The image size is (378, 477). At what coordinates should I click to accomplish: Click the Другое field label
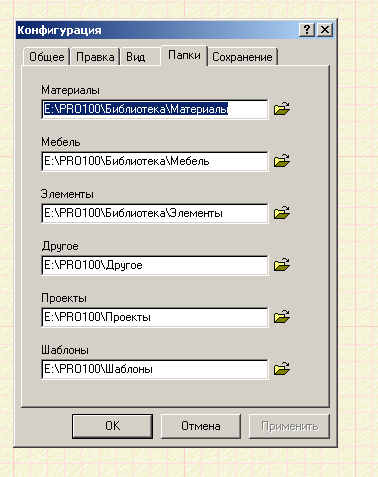(60, 247)
